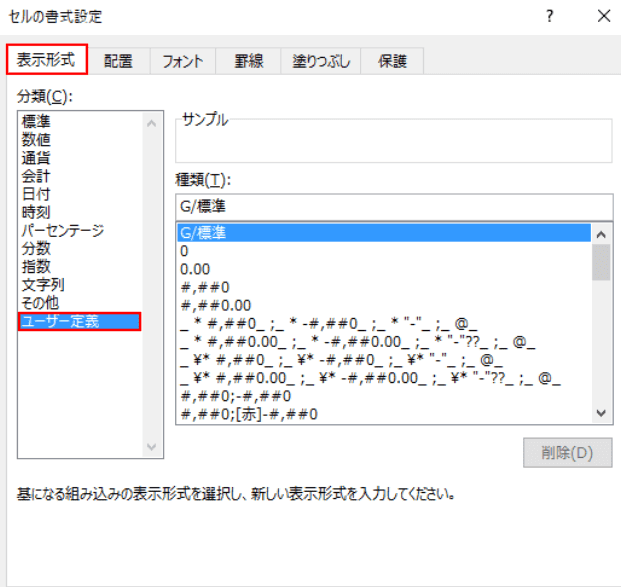The image size is (621, 587).
Task: Click type list scroll down arrow
Action: tap(601, 413)
